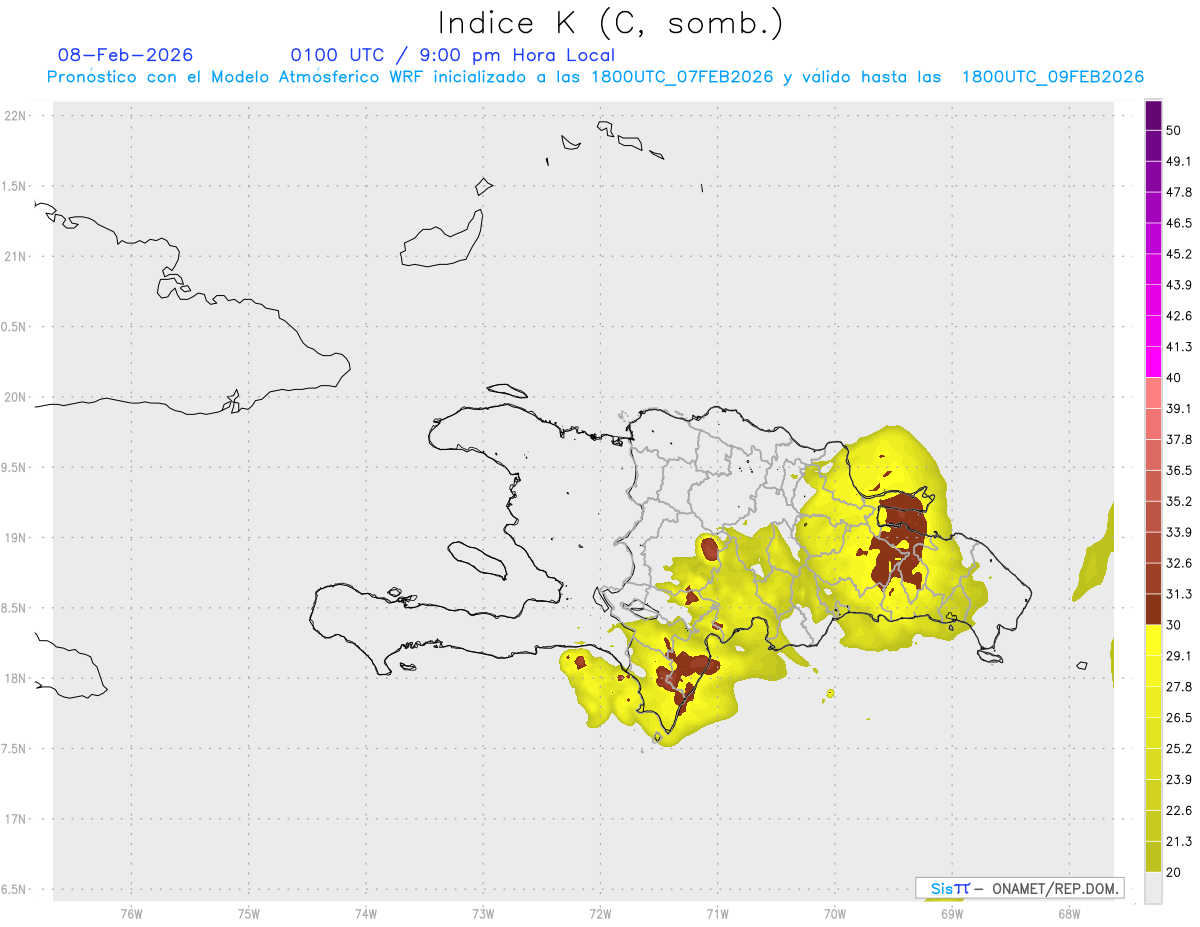Click the "18N" latitude axis label
This screenshot has height=927, width=1200.
tap(15, 678)
